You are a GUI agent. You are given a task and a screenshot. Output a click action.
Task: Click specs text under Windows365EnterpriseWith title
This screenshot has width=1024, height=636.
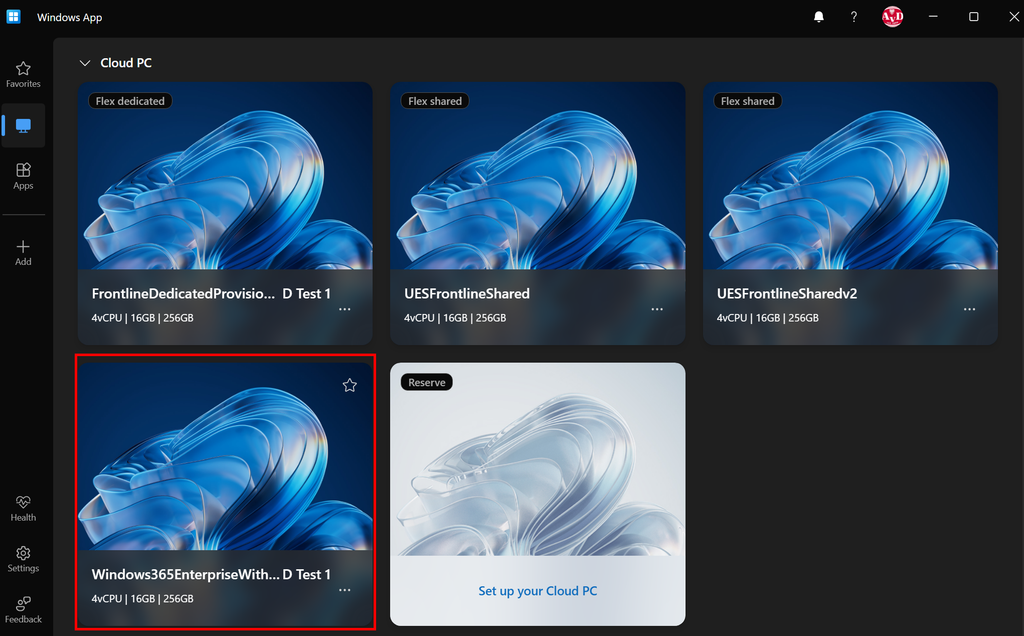(142, 599)
